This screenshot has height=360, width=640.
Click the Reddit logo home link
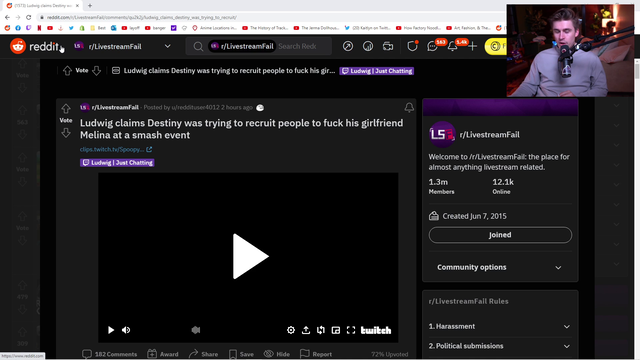click(35, 47)
